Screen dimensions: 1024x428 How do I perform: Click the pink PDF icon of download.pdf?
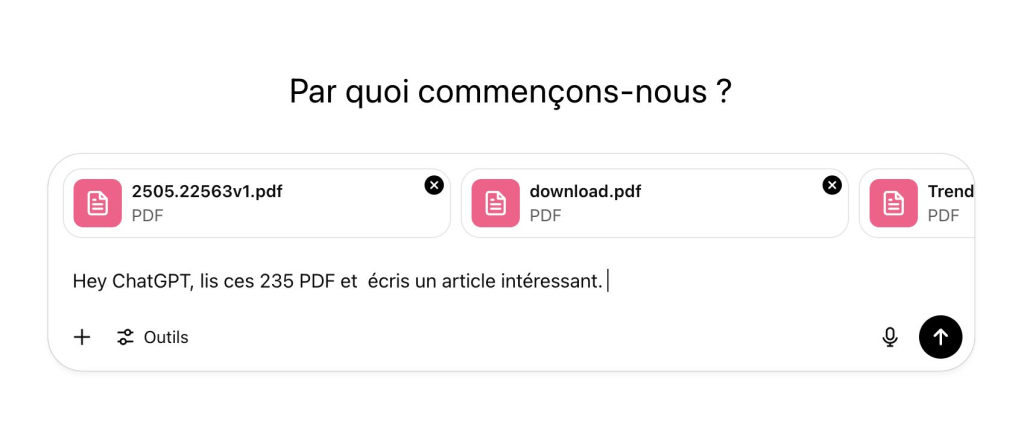495,203
